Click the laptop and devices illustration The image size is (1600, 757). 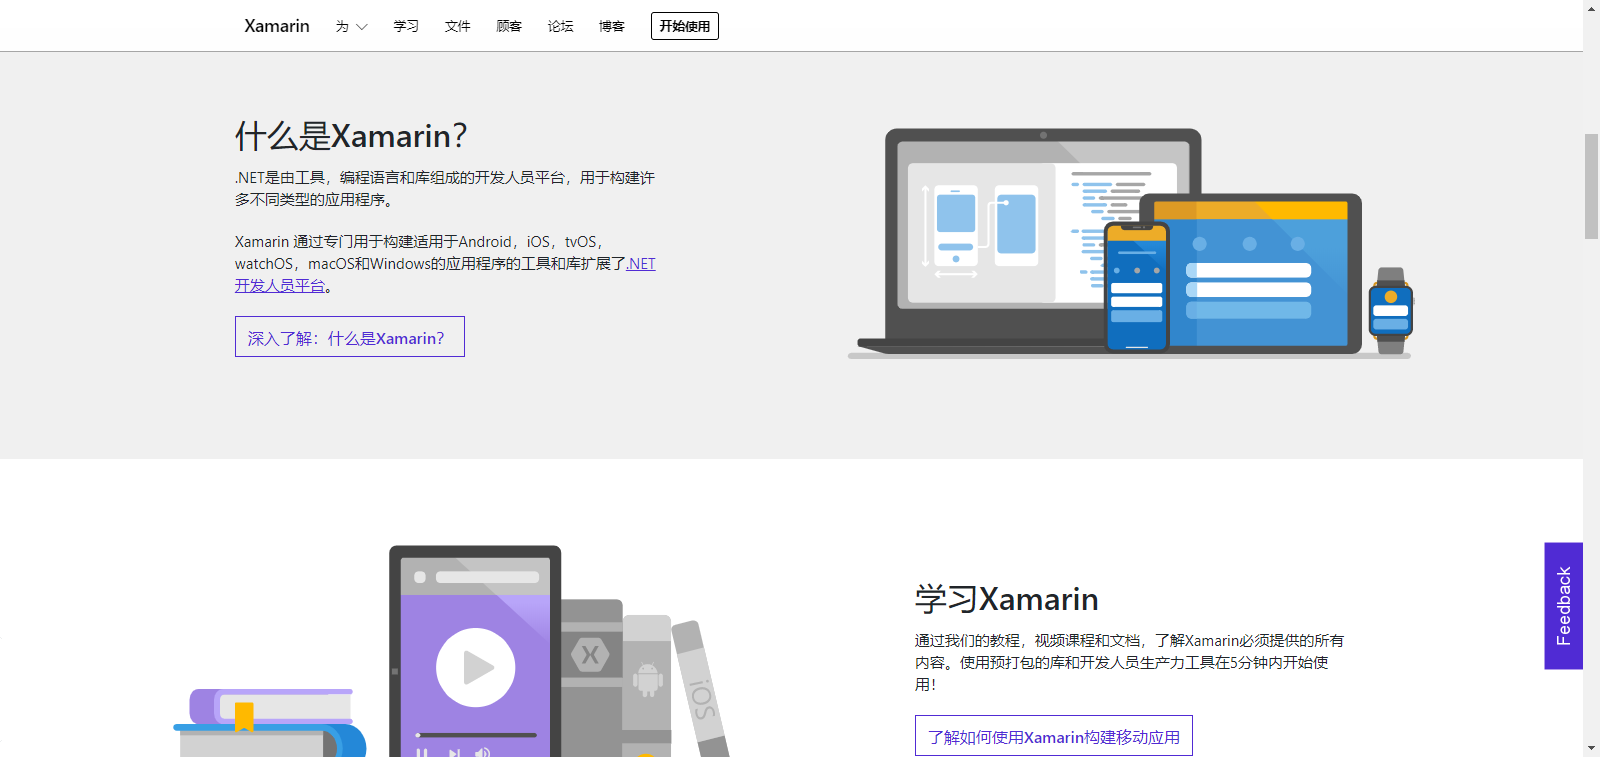click(x=1130, y=243)
